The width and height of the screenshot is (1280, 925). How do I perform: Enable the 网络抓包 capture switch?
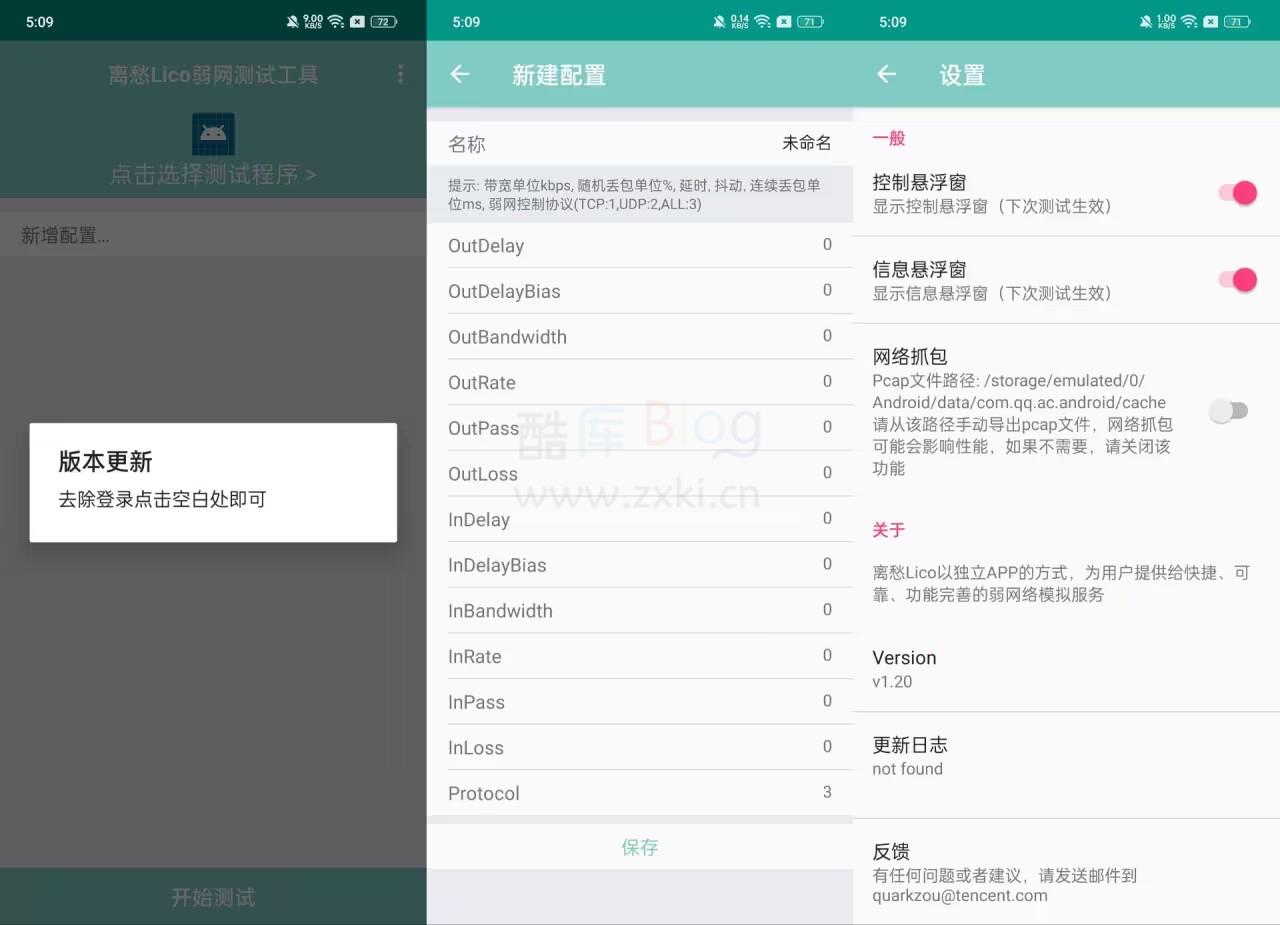(x=1229, y=410)
